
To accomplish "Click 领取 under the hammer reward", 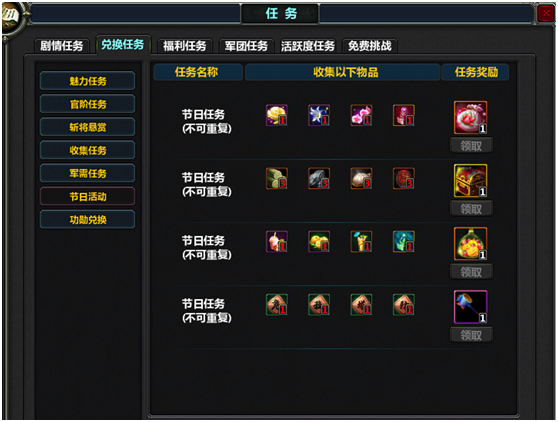I will point(471,335).
